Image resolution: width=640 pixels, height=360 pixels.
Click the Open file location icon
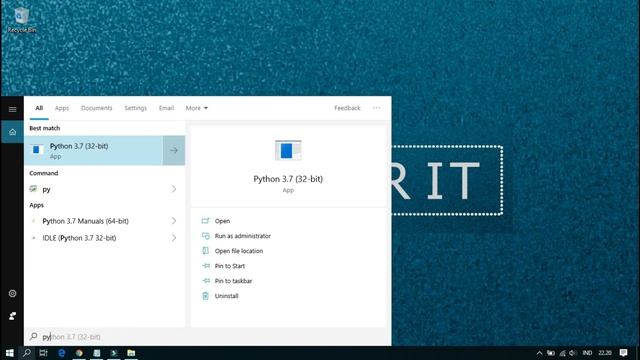coord(205,251)
